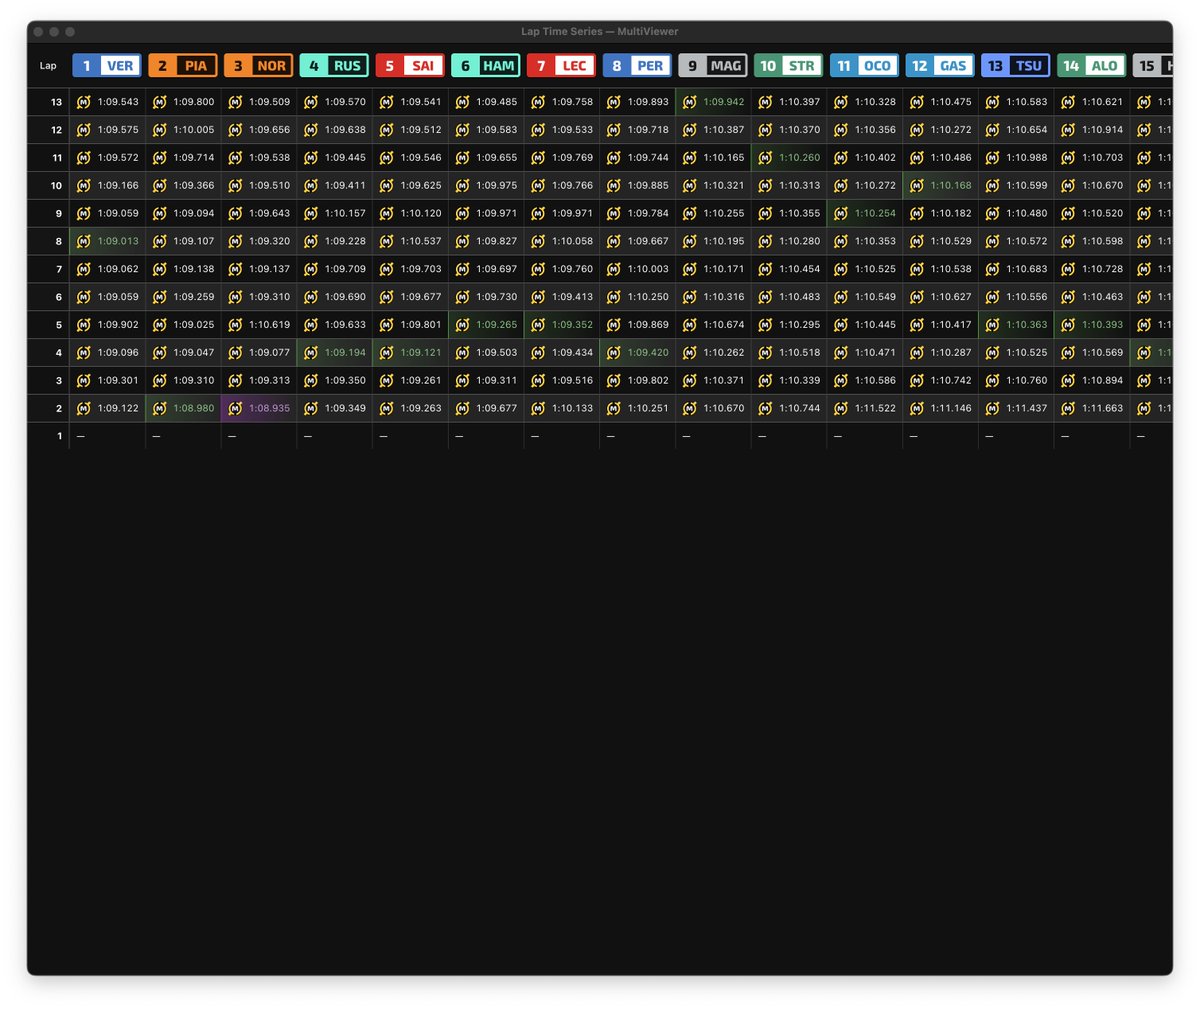Click lap number 5 row label

tap(59, 325)
